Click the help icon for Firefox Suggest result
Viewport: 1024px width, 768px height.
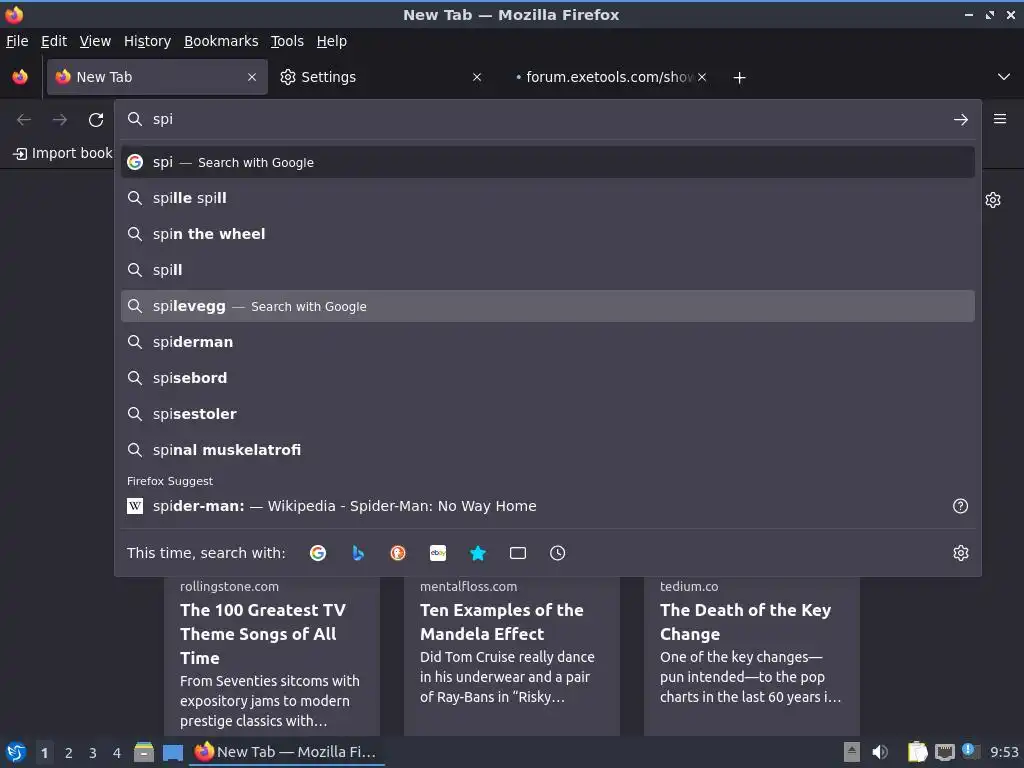pyautogui.click(x=960, y=506)
